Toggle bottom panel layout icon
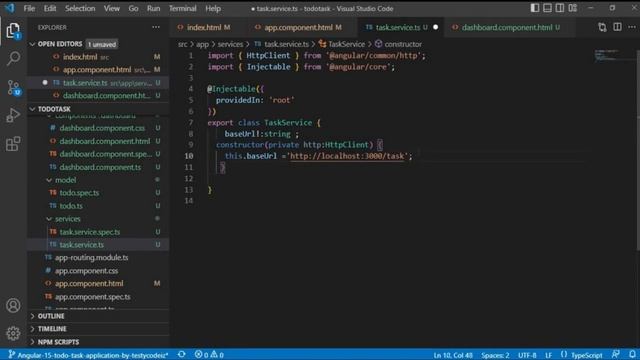This screenshot has width=640, height=360. [x=547, y=8]
